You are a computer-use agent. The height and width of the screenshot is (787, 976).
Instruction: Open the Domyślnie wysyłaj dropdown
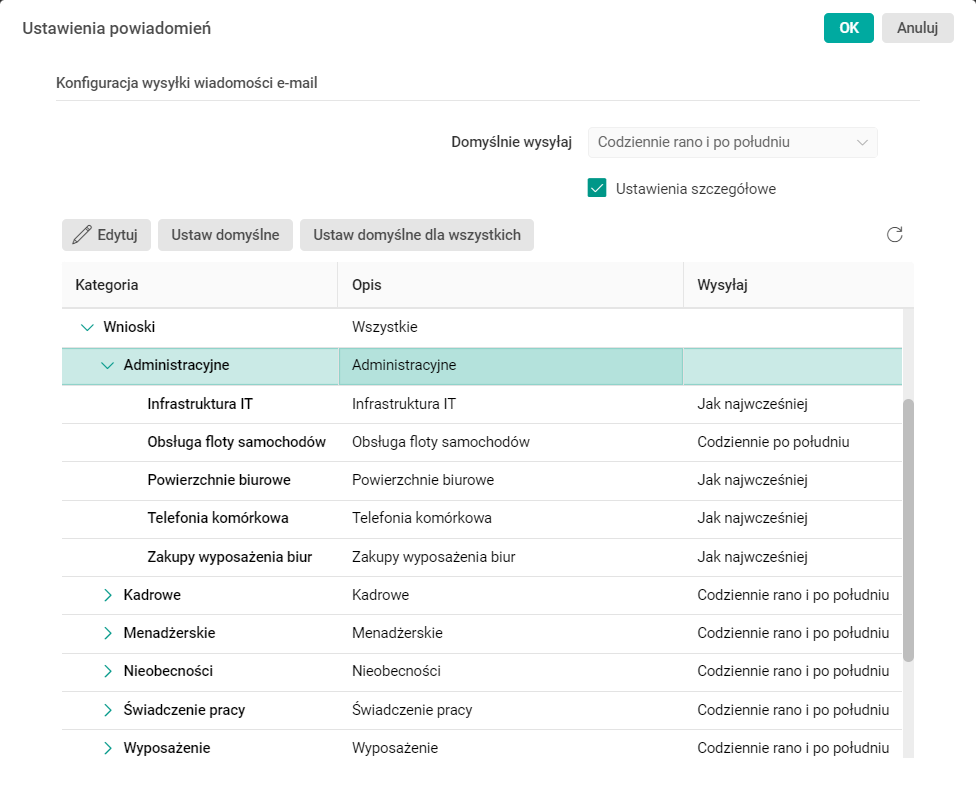(x=732, y=142)
